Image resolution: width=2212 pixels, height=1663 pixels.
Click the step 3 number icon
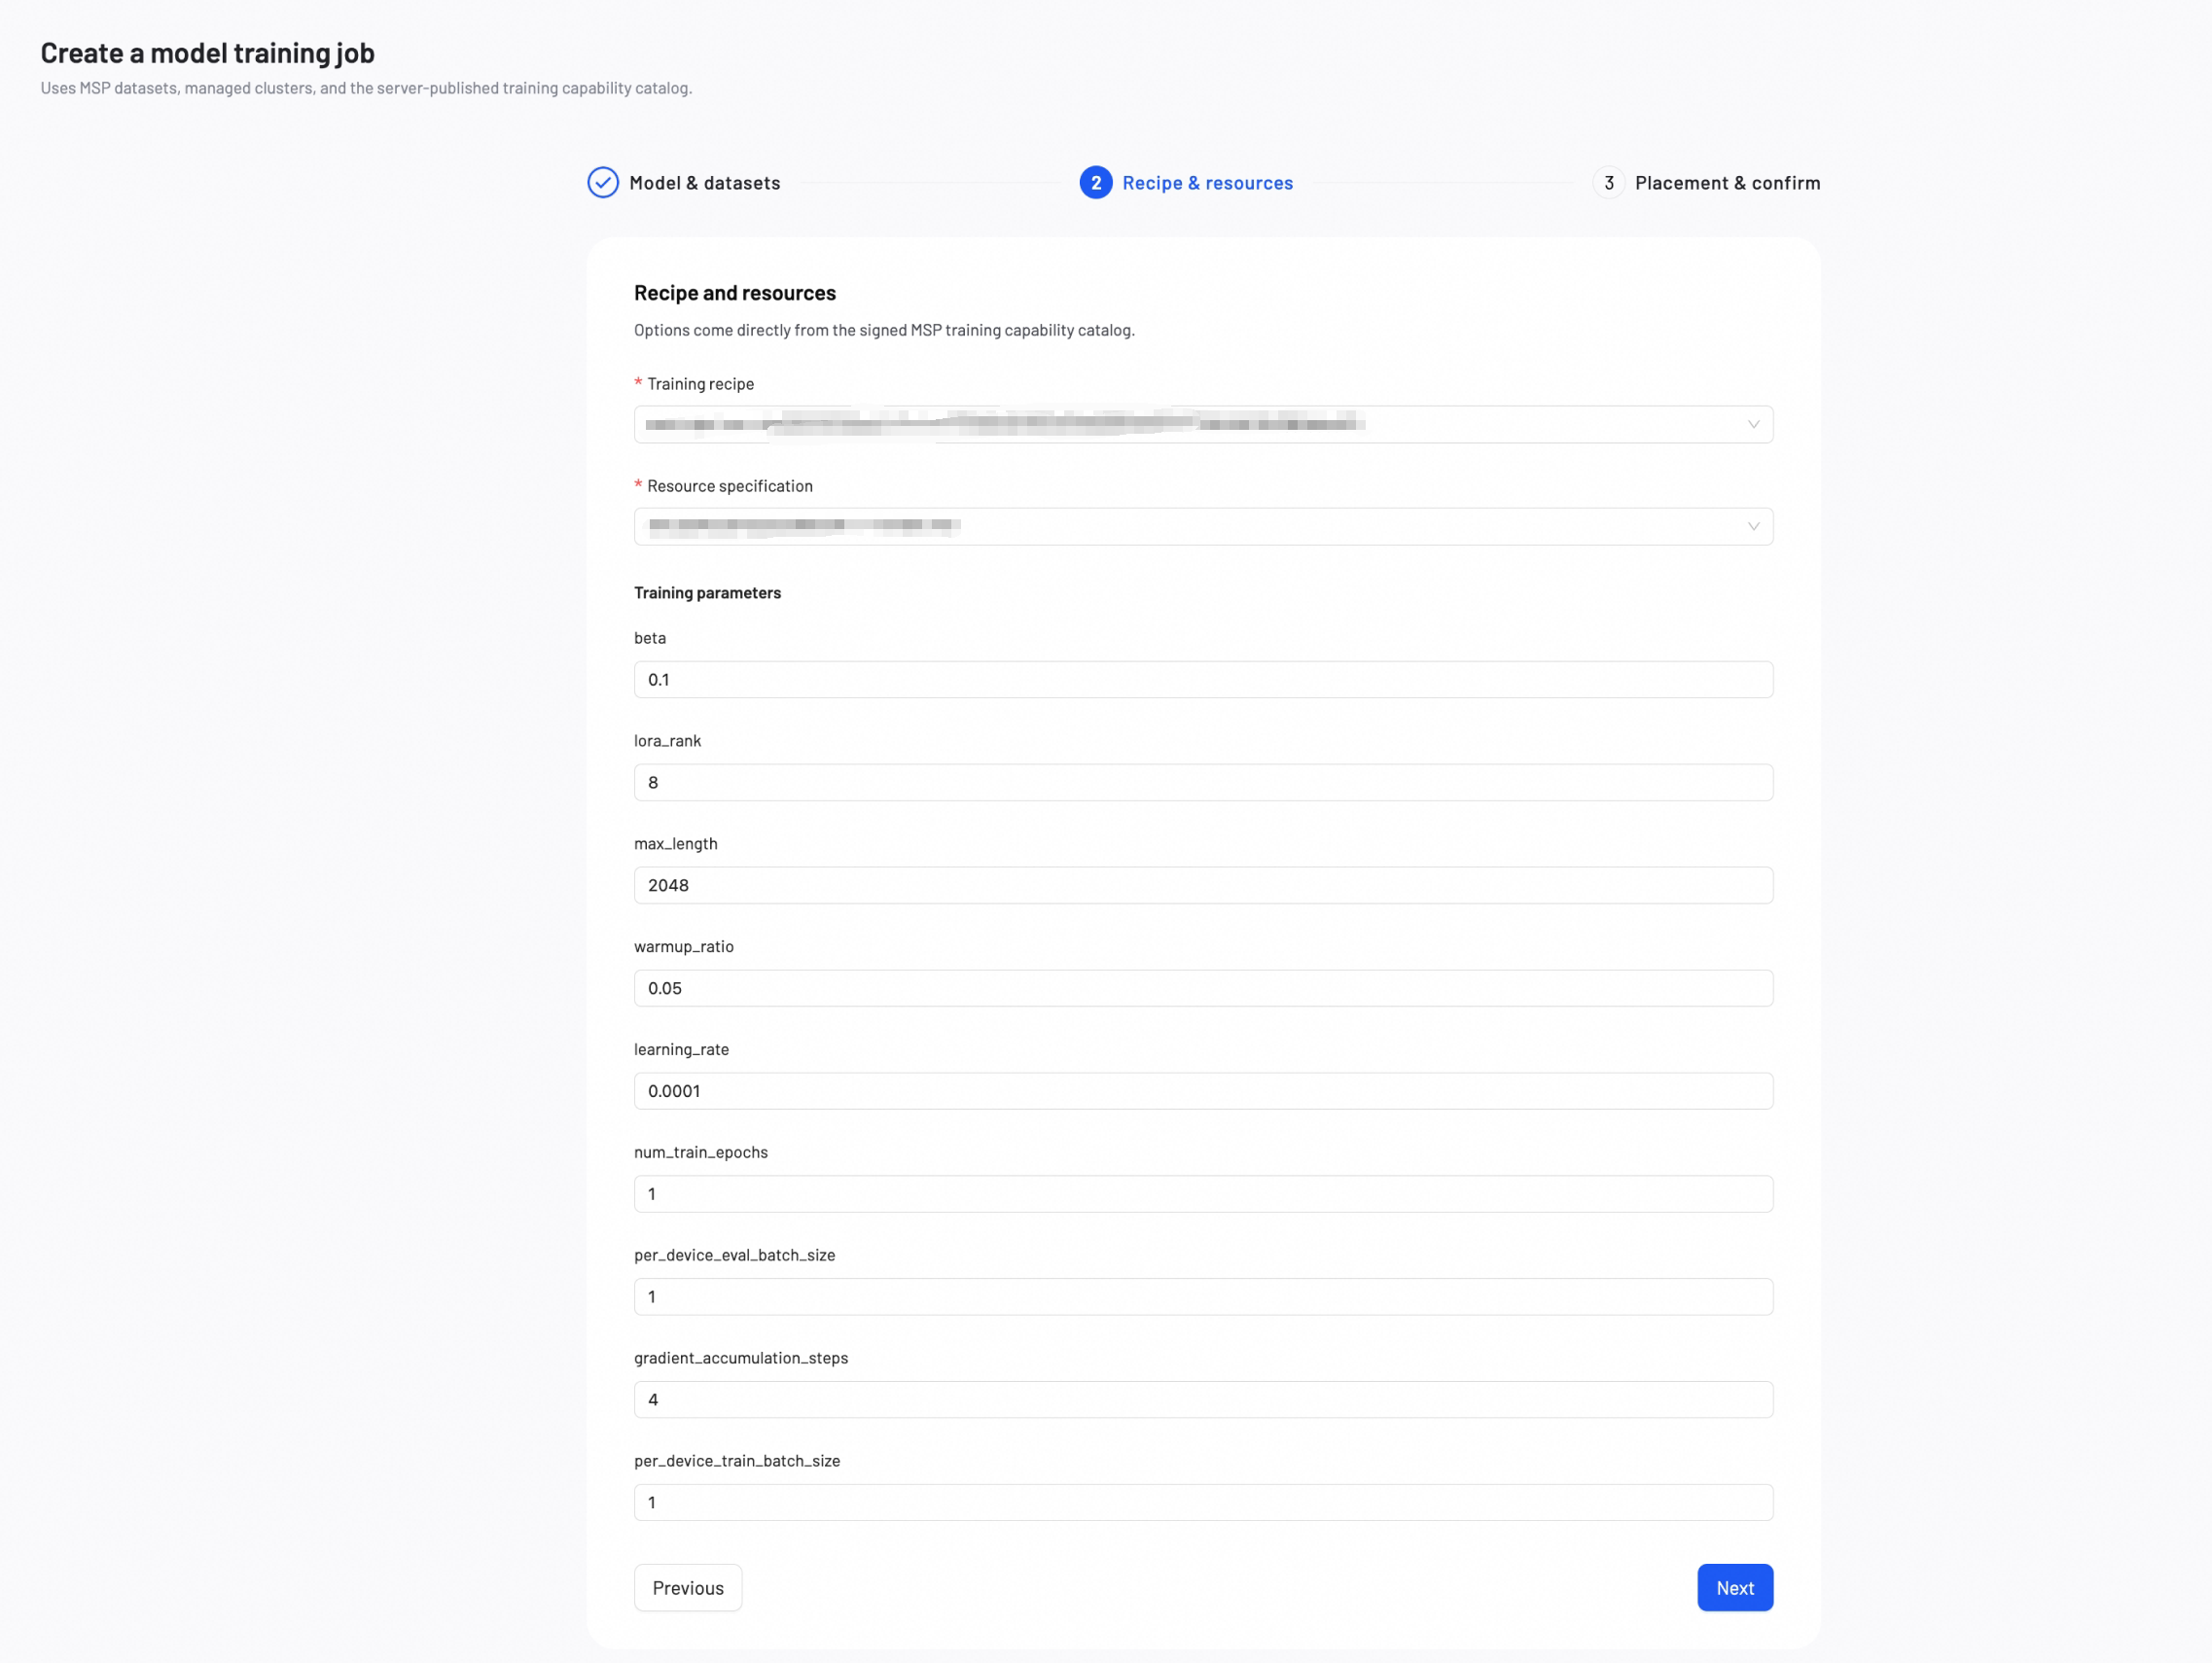1609,183
